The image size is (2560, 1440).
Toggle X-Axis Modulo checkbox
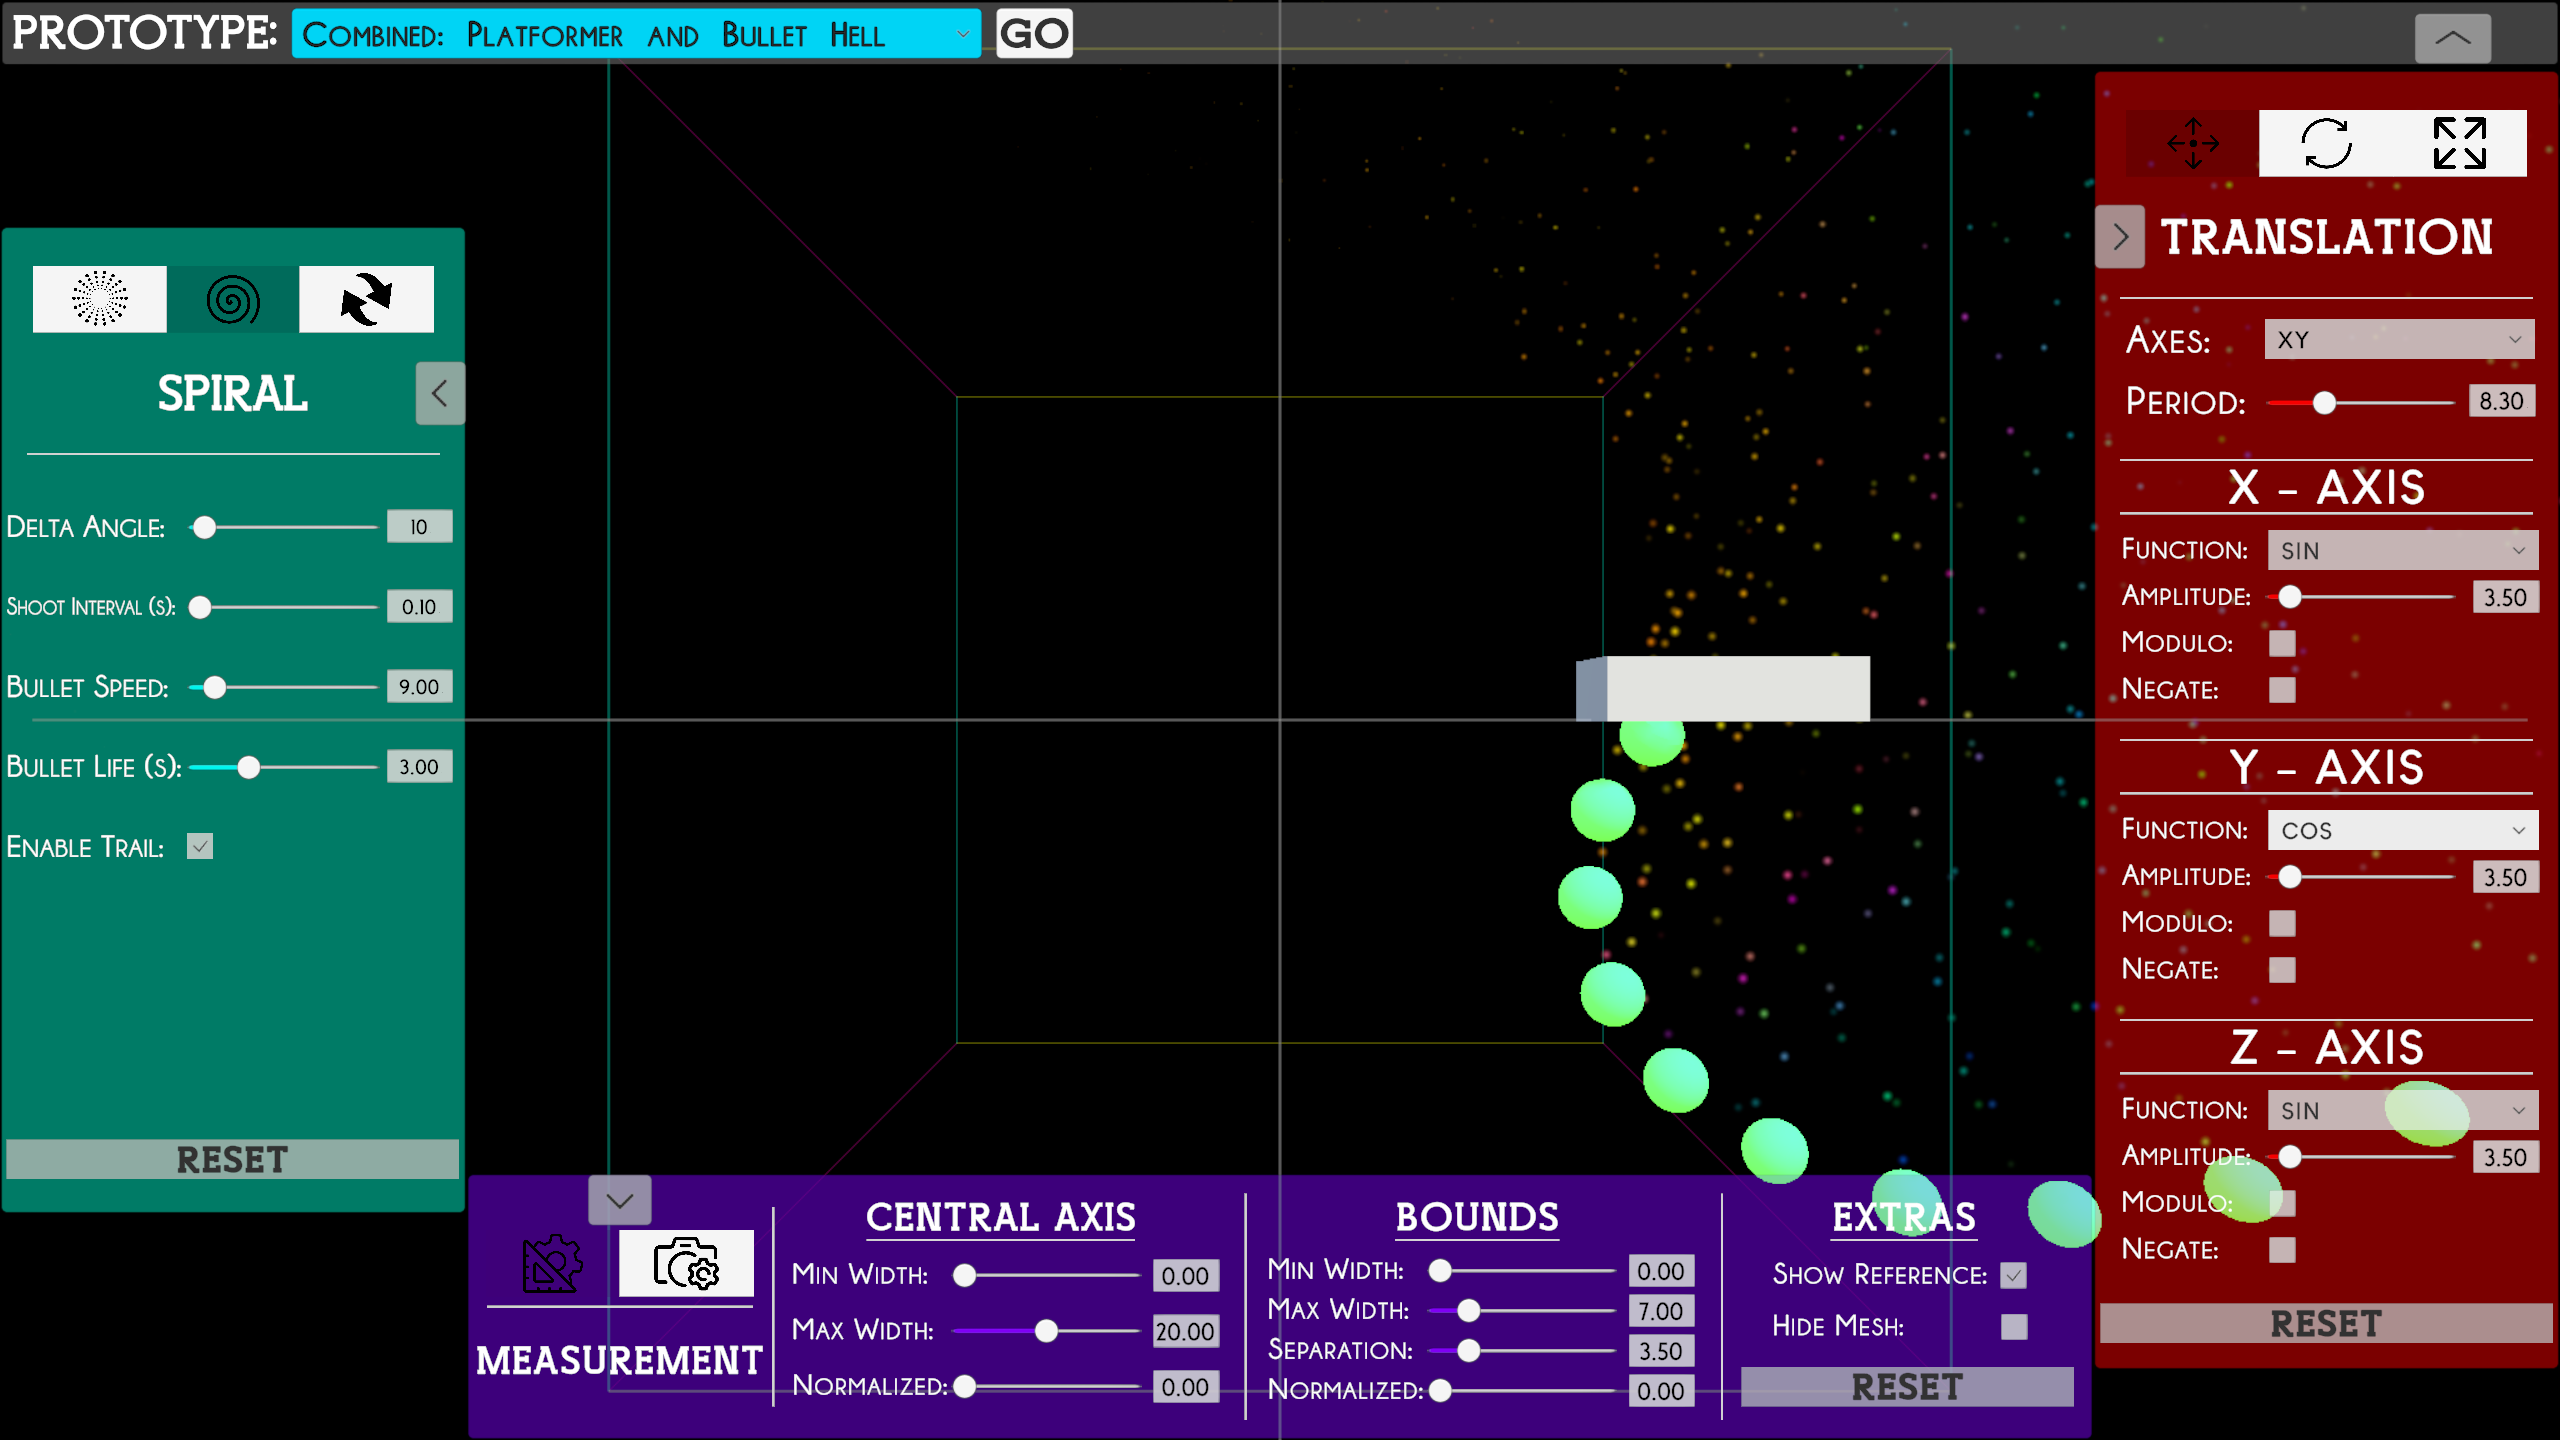tap(2282, 643)
